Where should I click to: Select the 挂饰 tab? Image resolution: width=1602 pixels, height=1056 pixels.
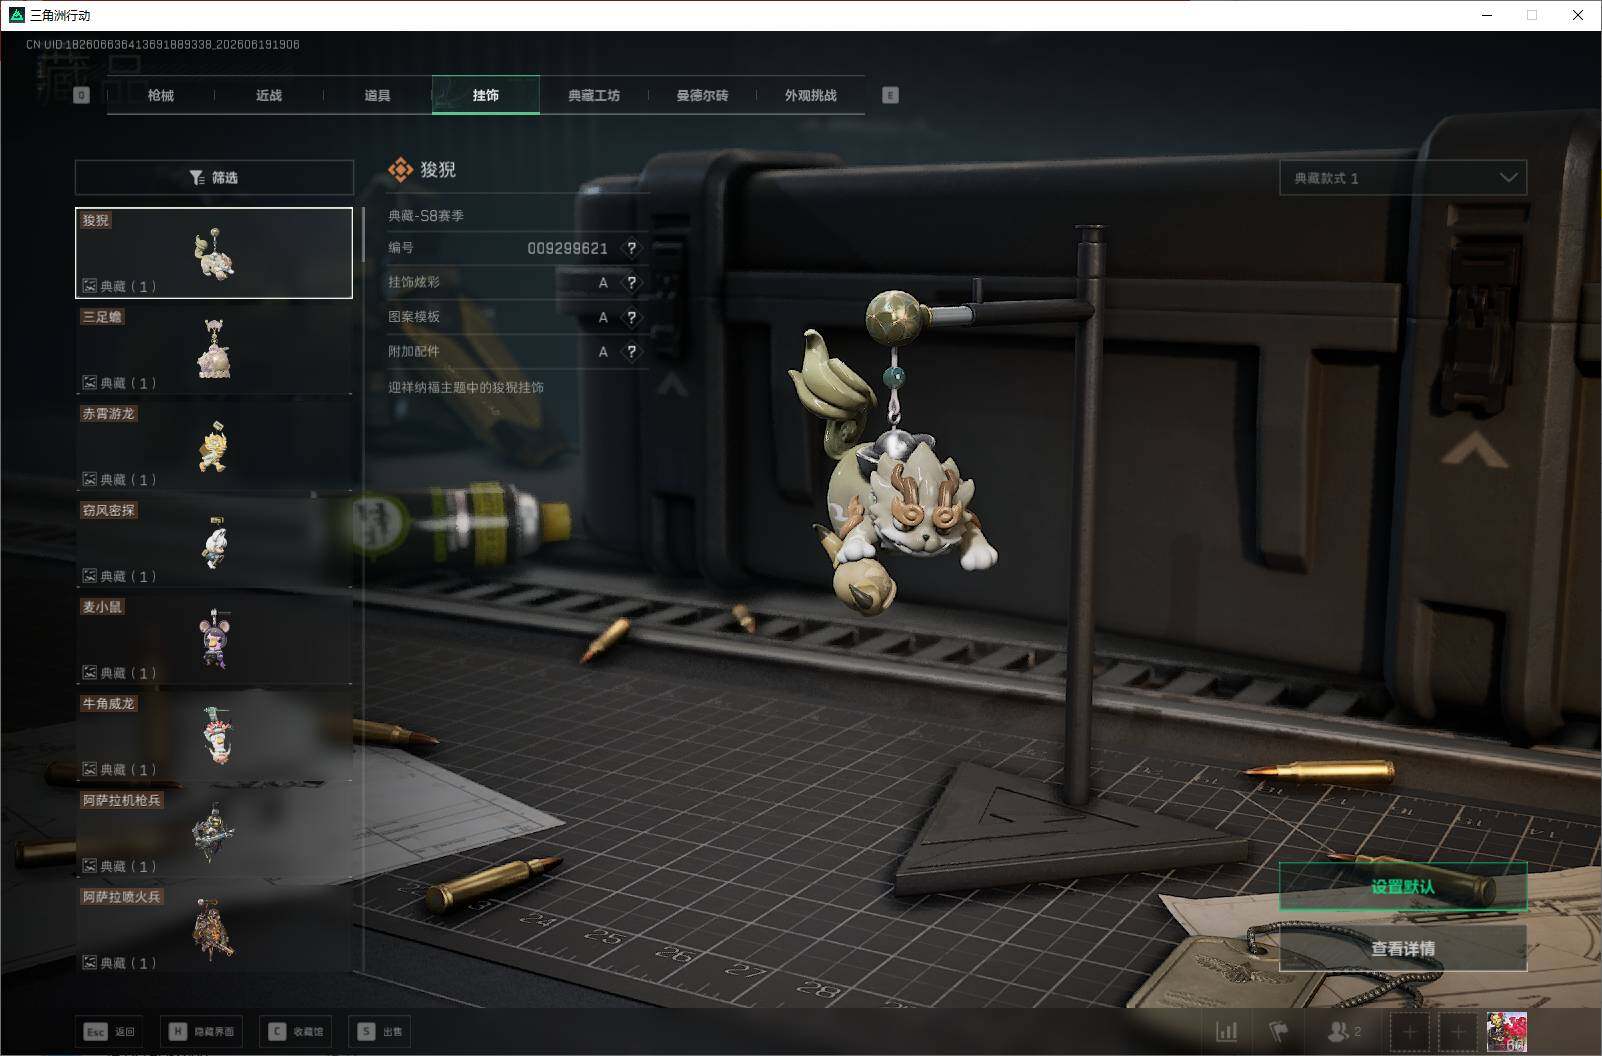[x=486, y=95]
